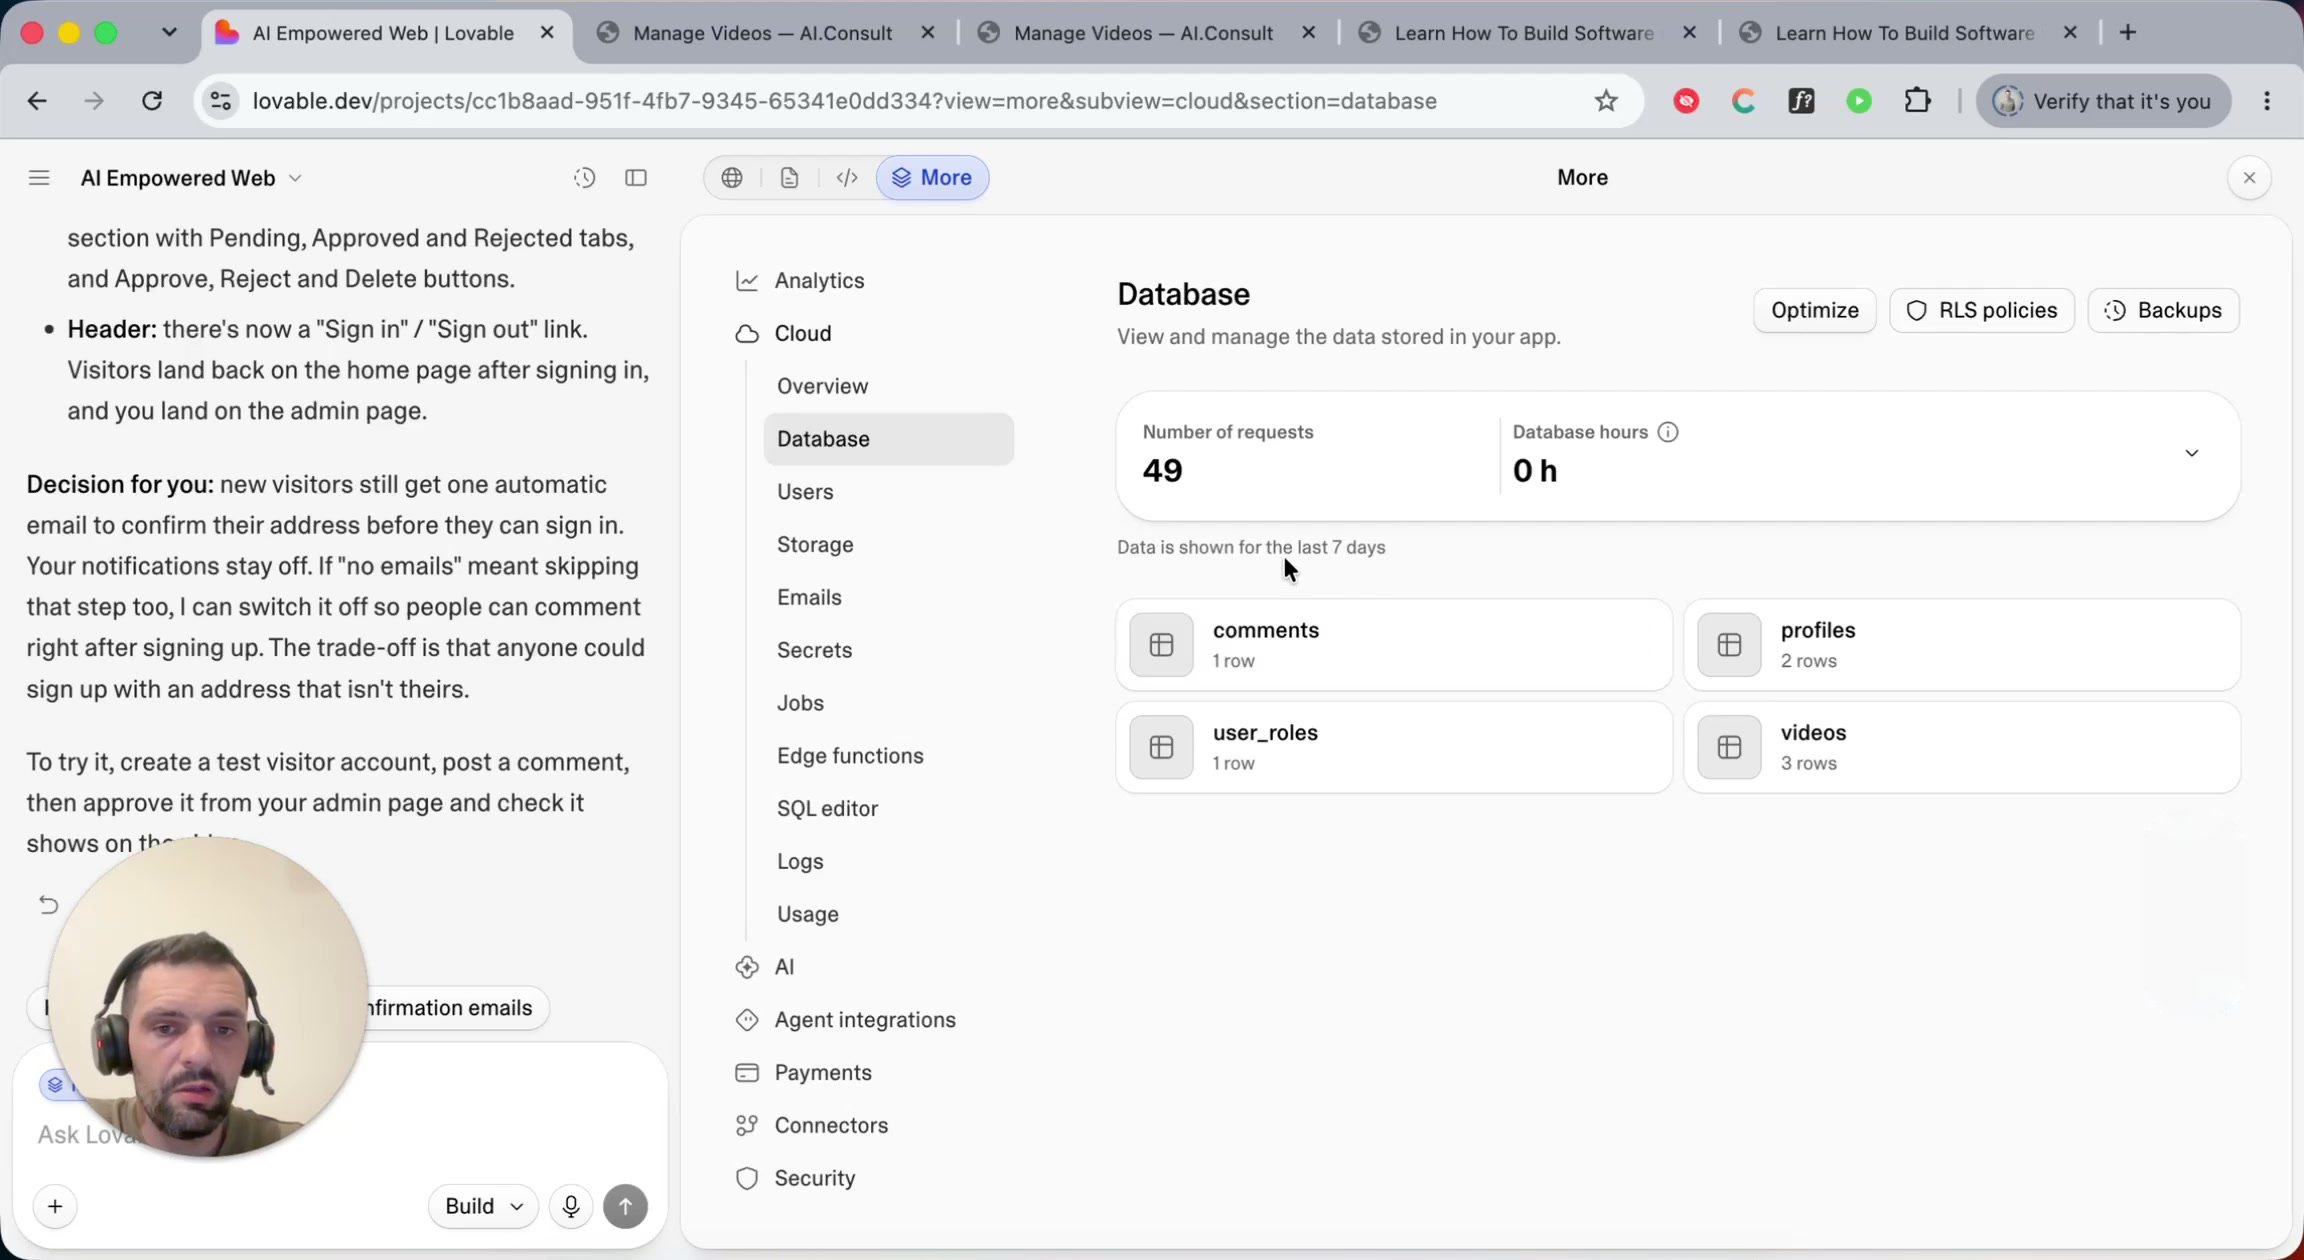Open Cloud Overview page

(x=822, y=386)
